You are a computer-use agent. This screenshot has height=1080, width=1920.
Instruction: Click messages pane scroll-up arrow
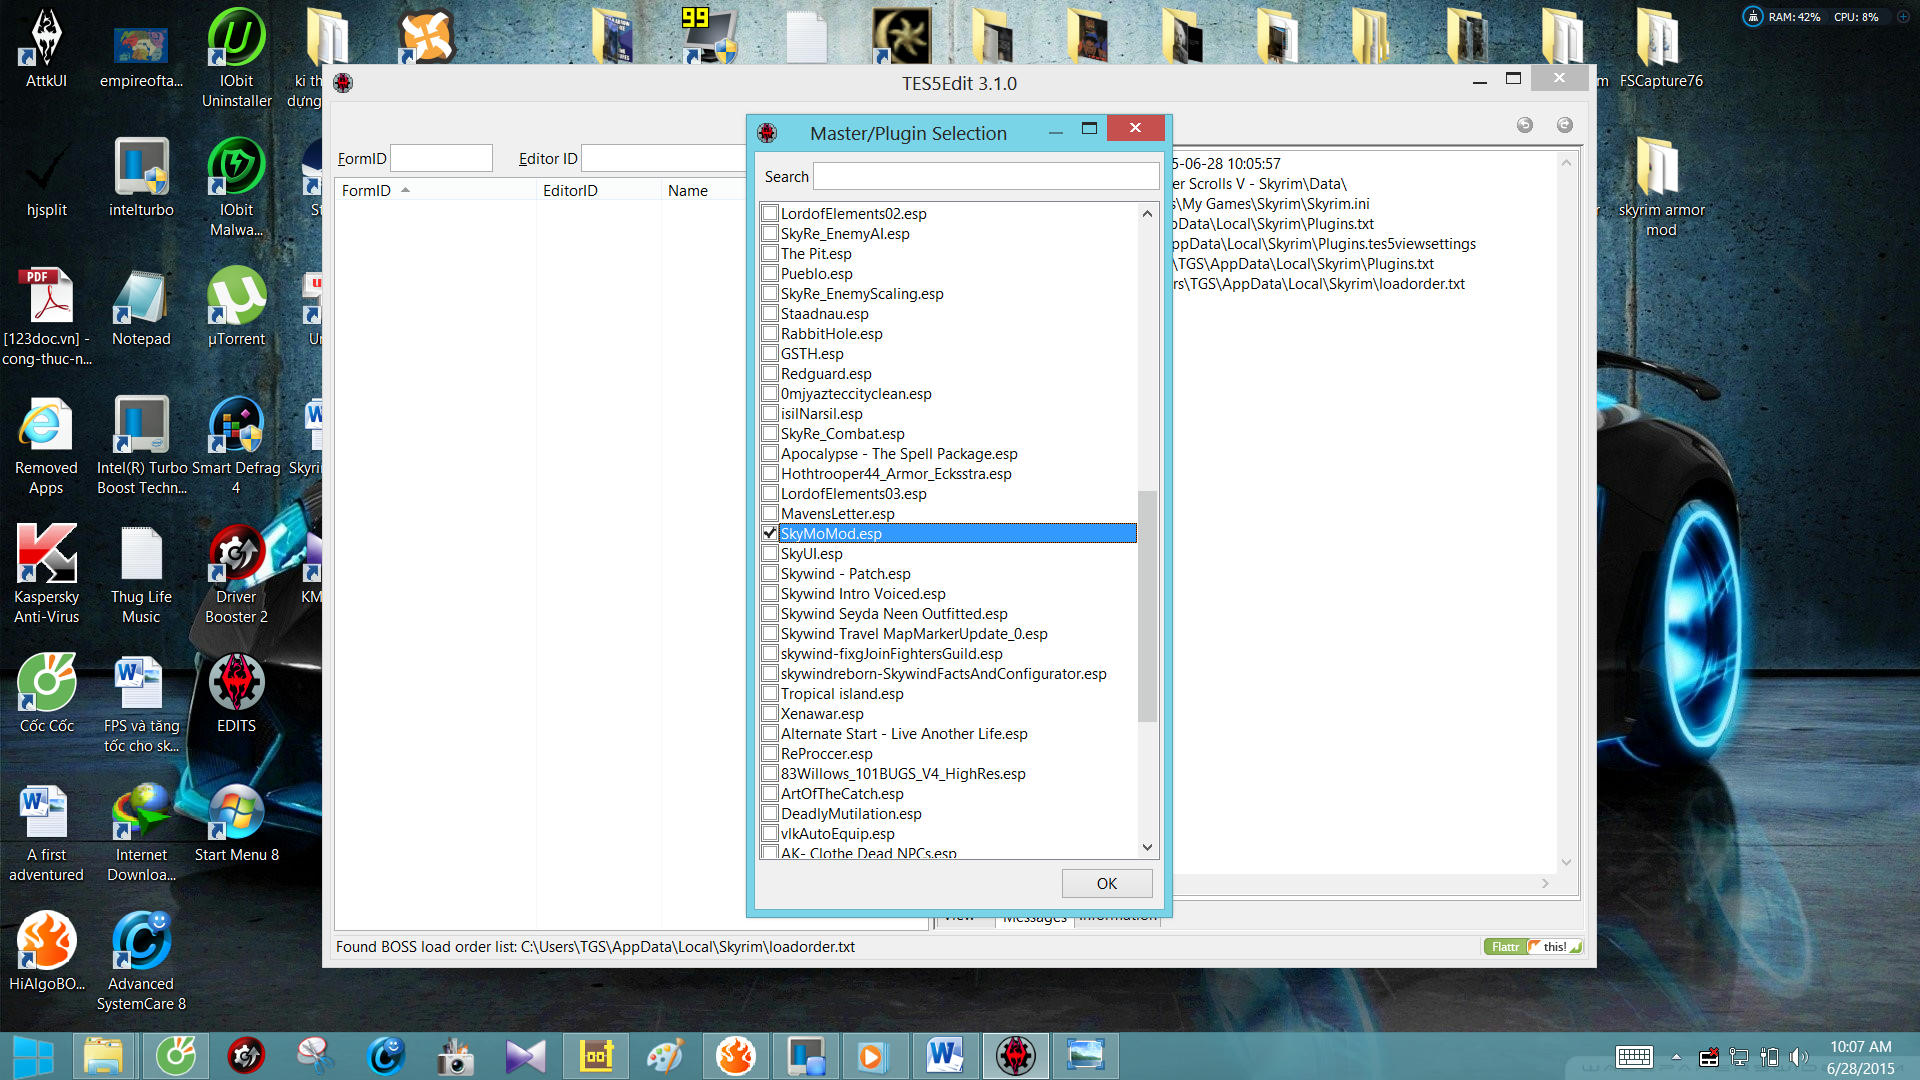pyautogui.click(x=1567, y=162)
